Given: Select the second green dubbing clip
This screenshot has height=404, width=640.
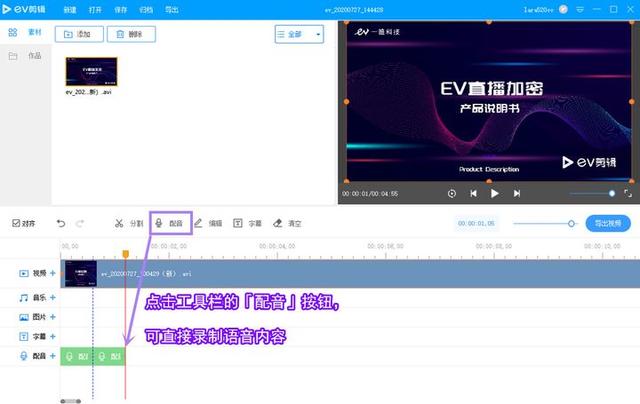Looking at the screenshot, I should point(109,357).
